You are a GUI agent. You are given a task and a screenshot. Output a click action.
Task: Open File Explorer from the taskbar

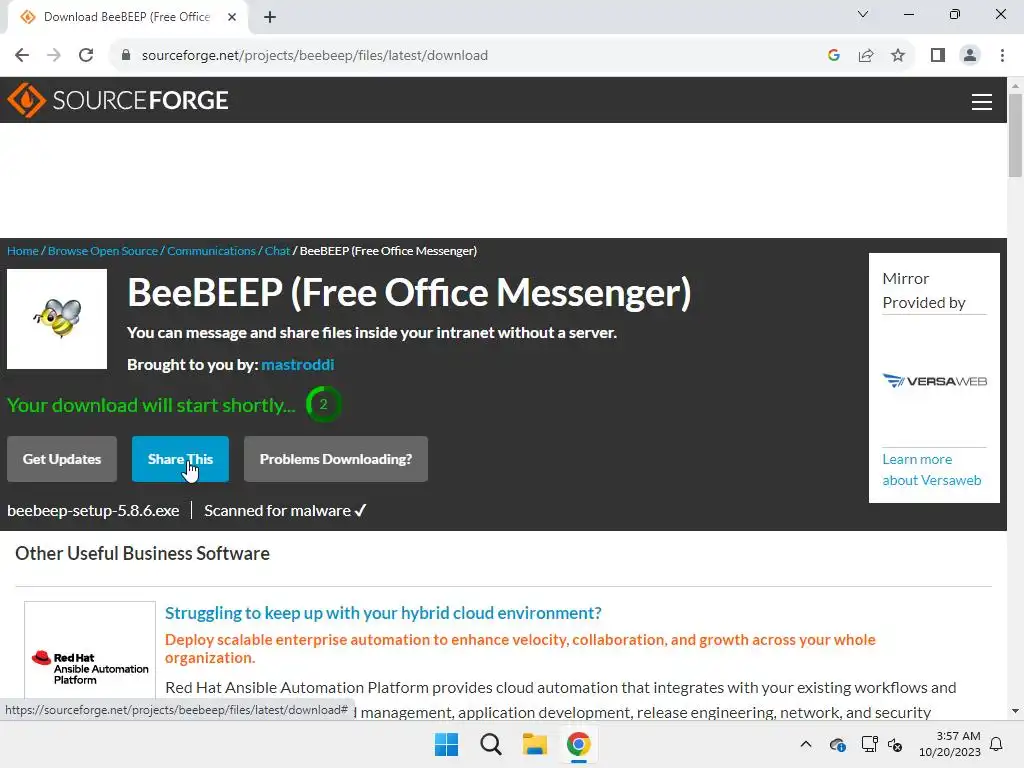(534, 744)
